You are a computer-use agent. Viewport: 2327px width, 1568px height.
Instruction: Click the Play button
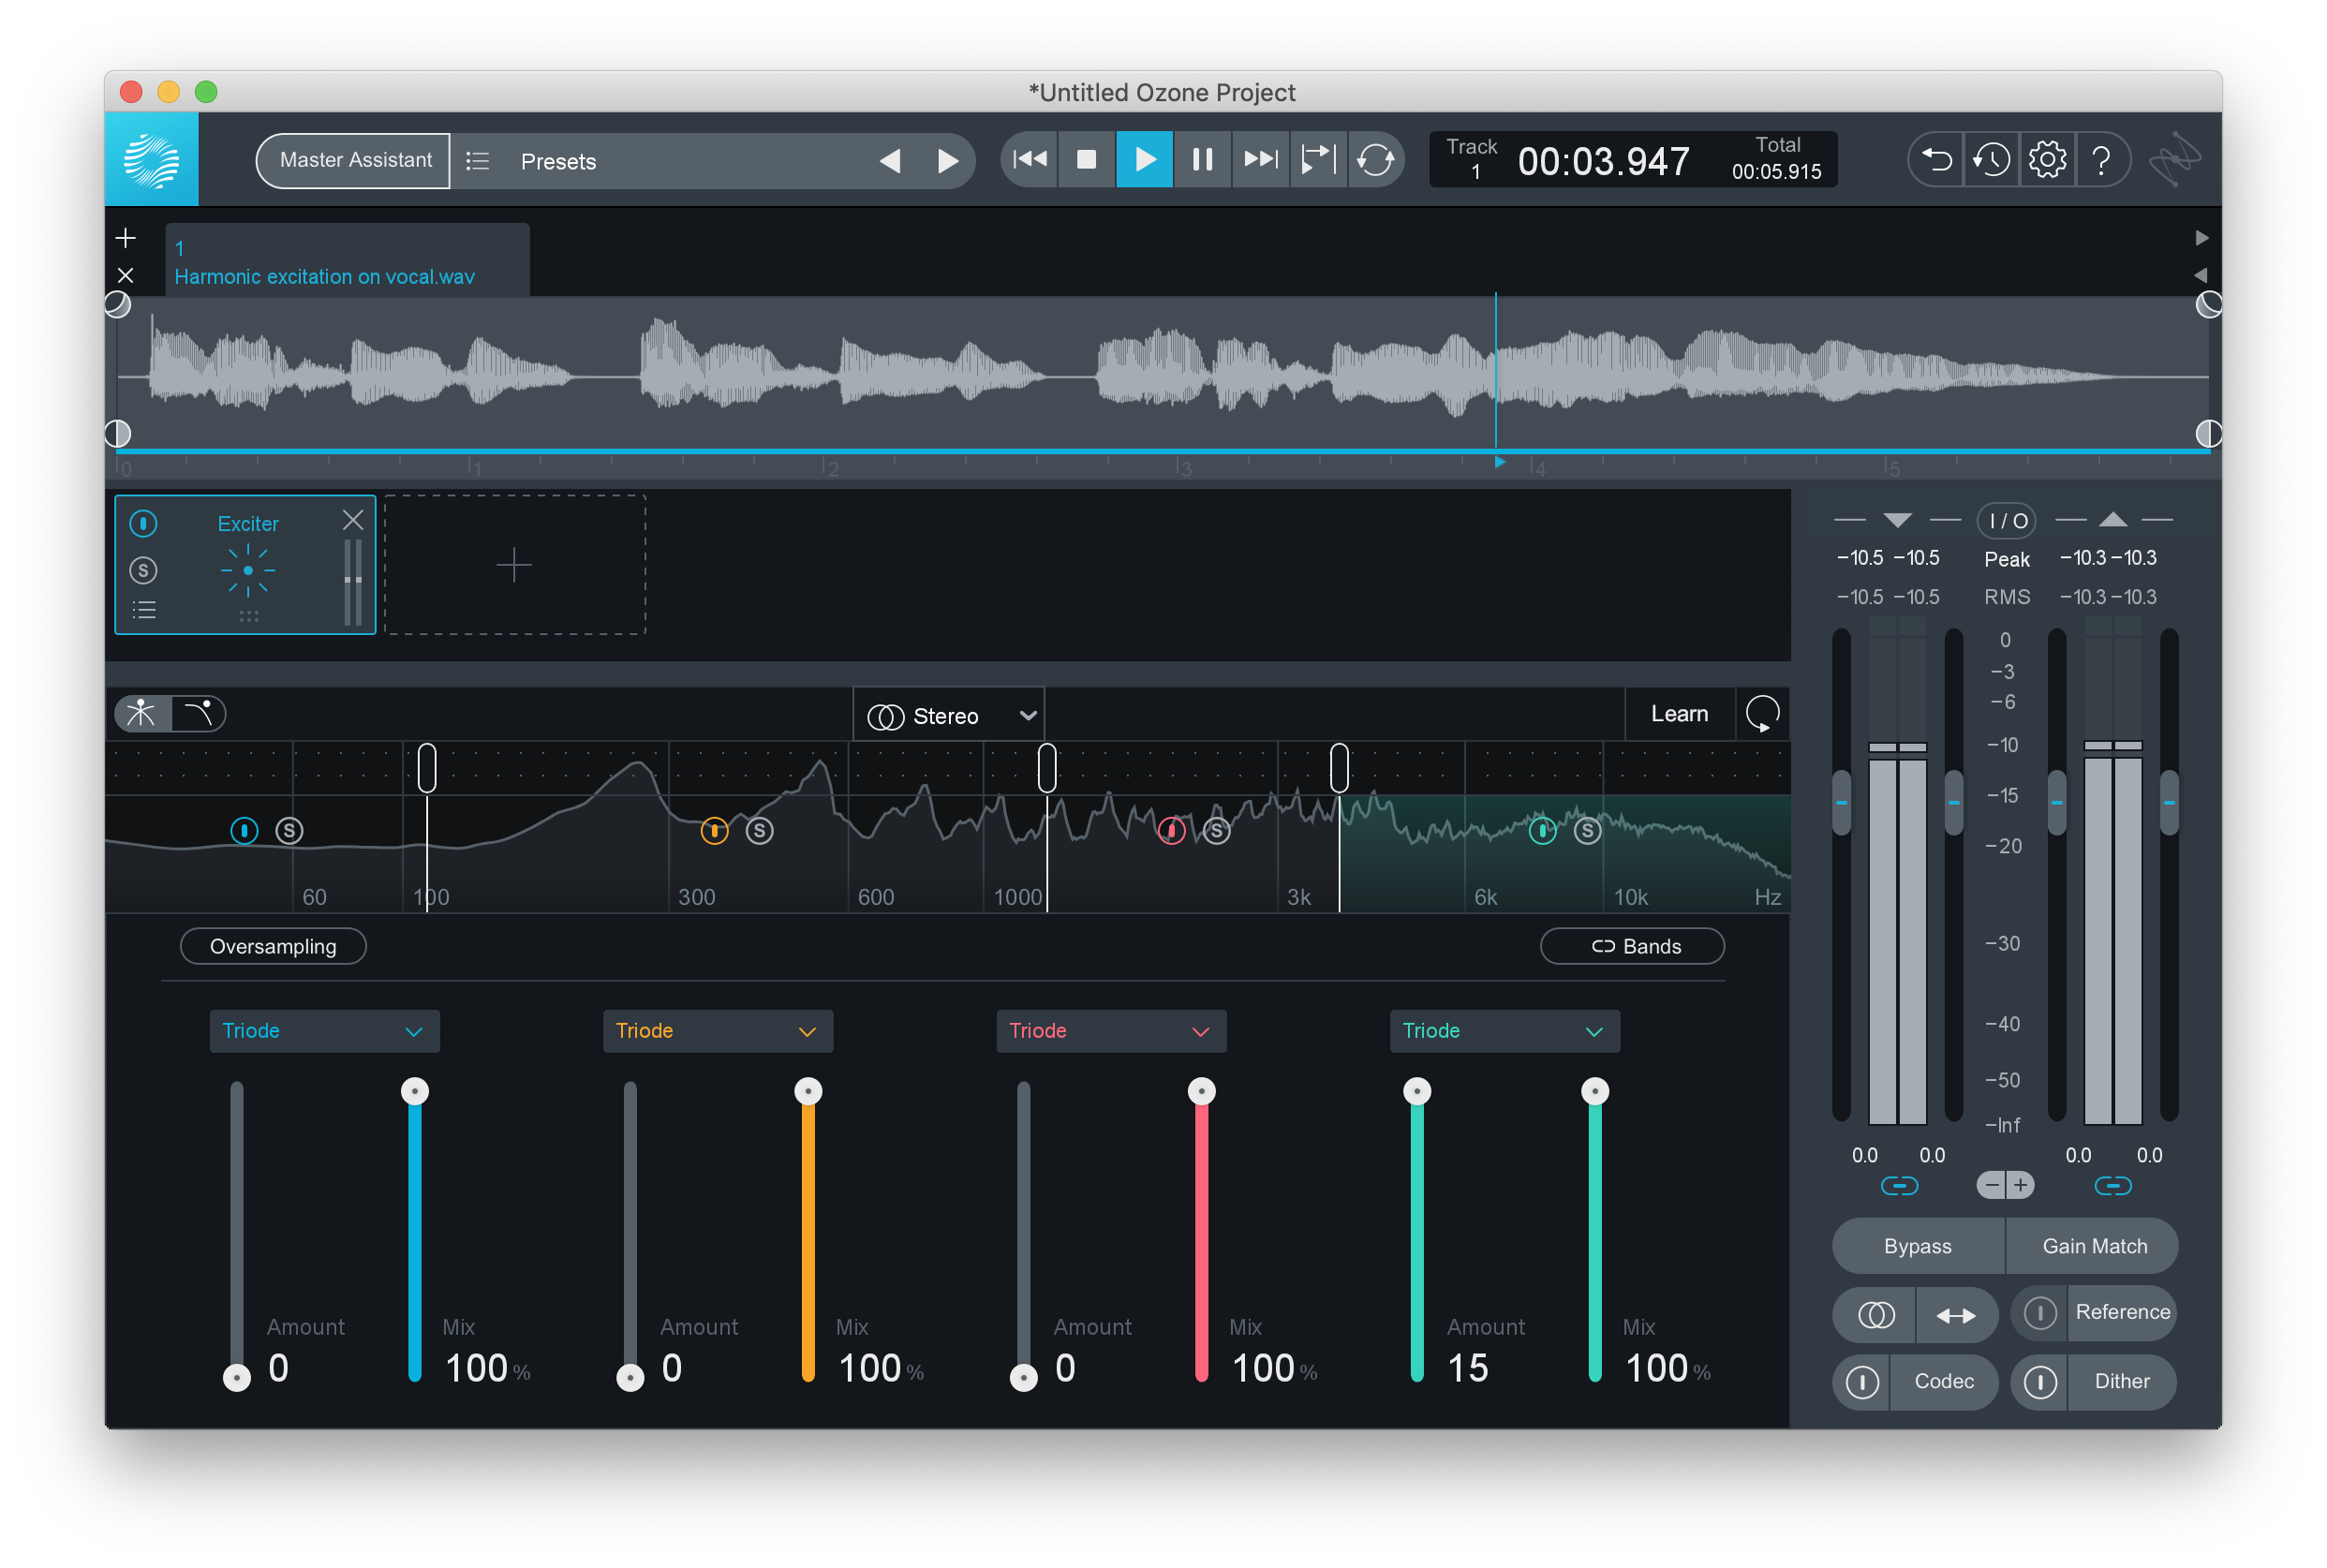(1144, 159)
